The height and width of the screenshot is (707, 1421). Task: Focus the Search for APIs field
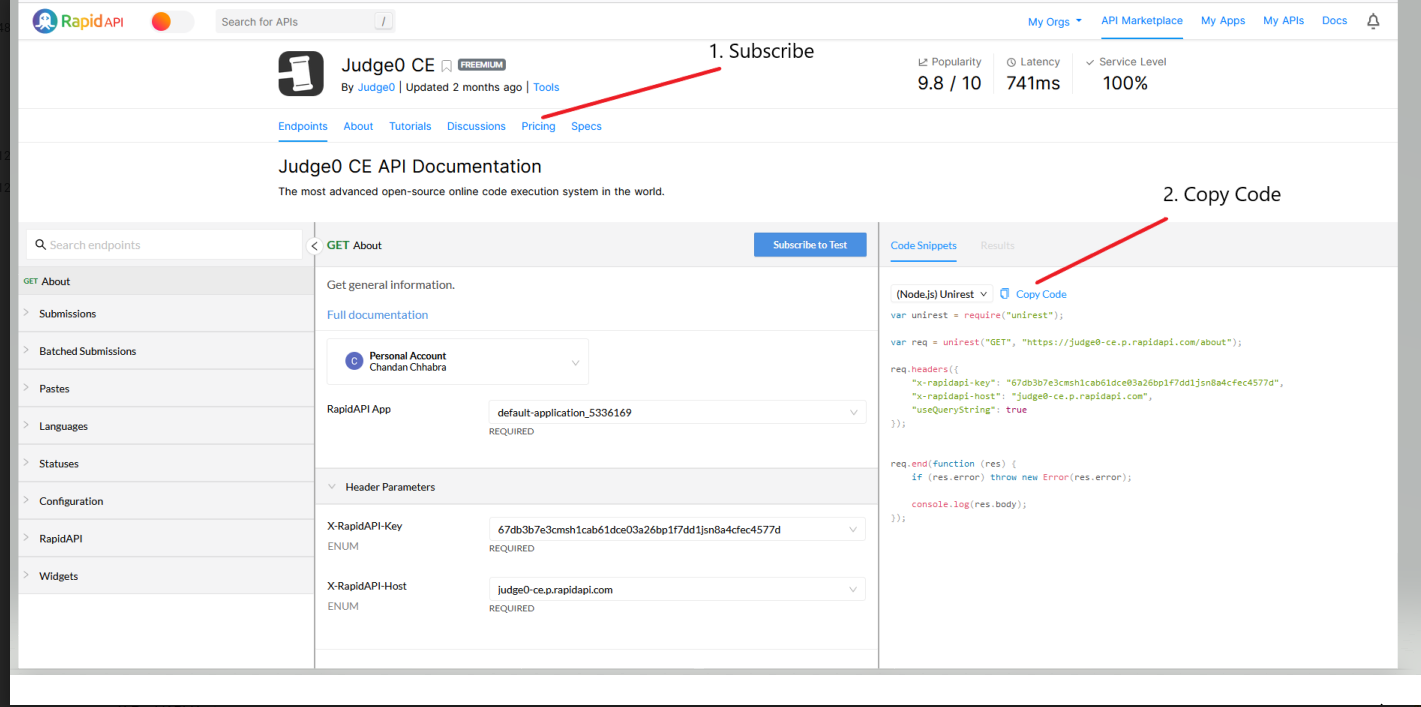[305, 21]
